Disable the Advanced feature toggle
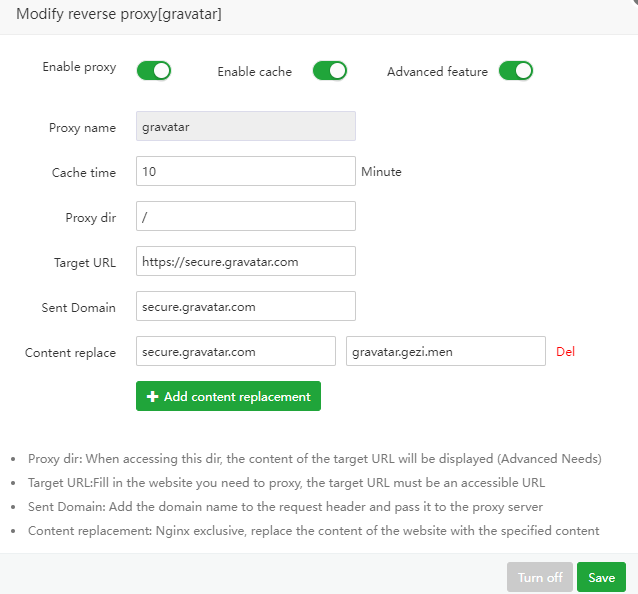The height and width of the screenshot is (594, 638). click(x=515, y=70)
